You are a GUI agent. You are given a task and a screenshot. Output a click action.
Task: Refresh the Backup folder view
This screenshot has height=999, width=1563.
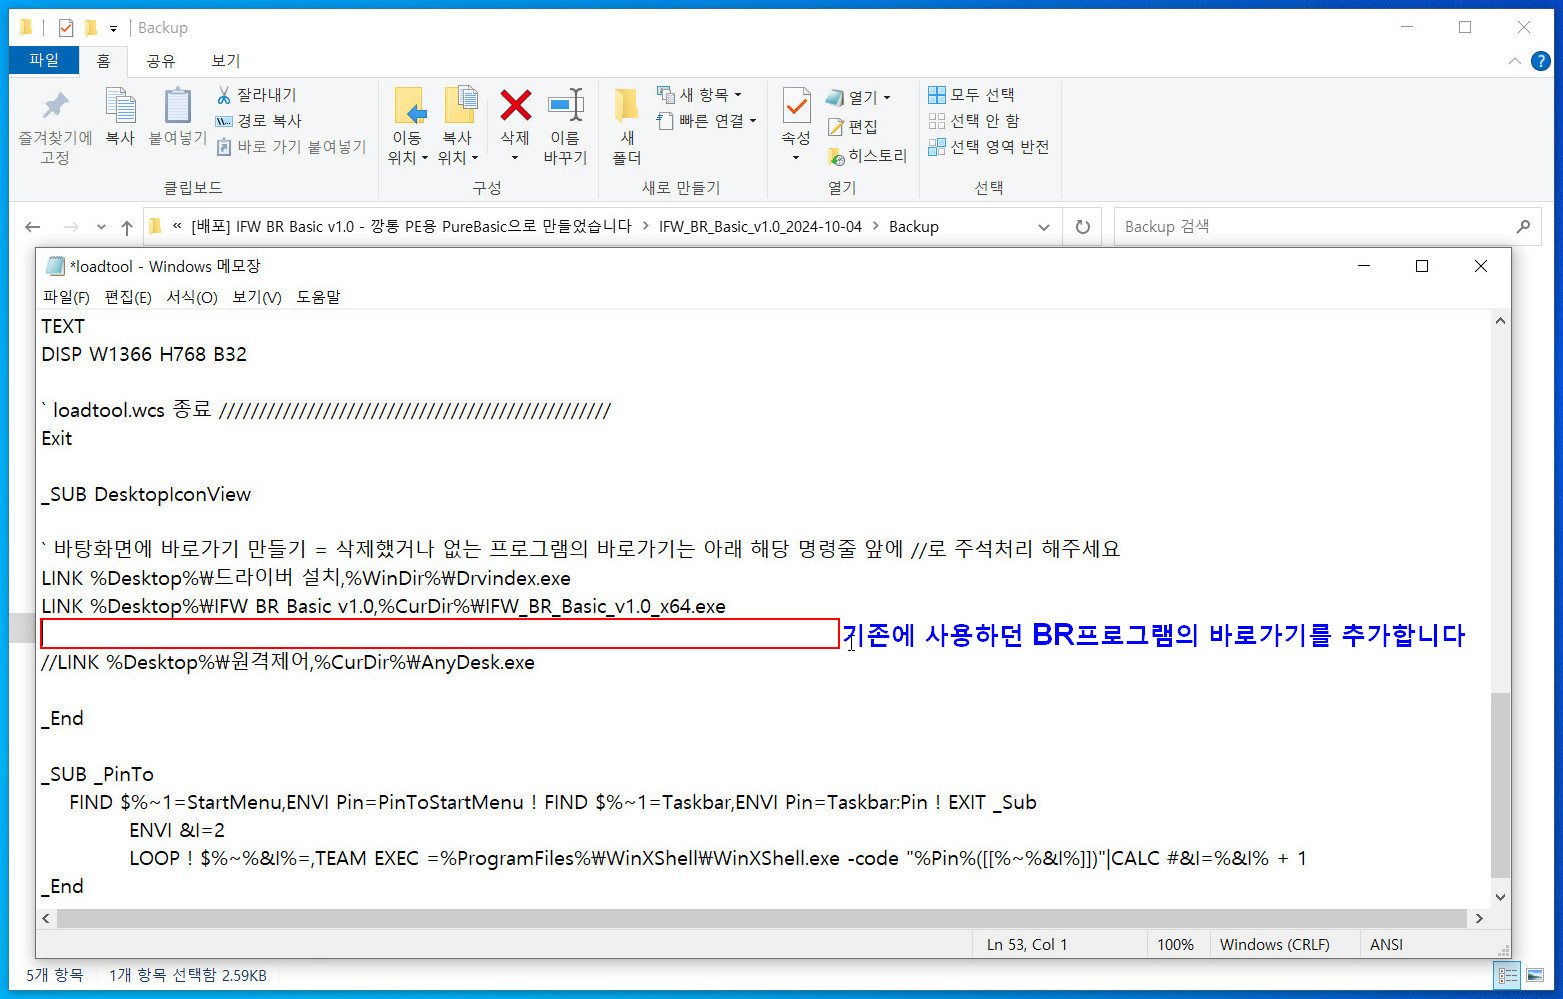coord(1082,227)
